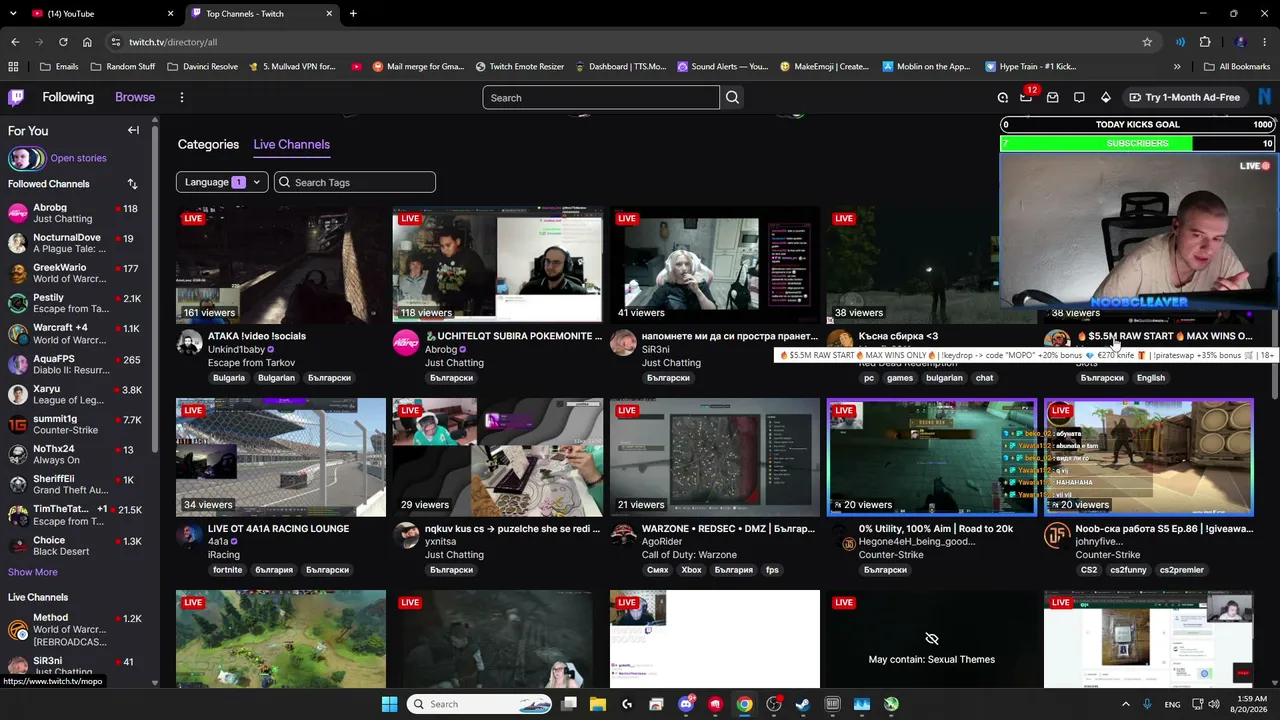Open the Get Bits diamond icon
The image size is (1280, 720).
(x=1105, y=97)
